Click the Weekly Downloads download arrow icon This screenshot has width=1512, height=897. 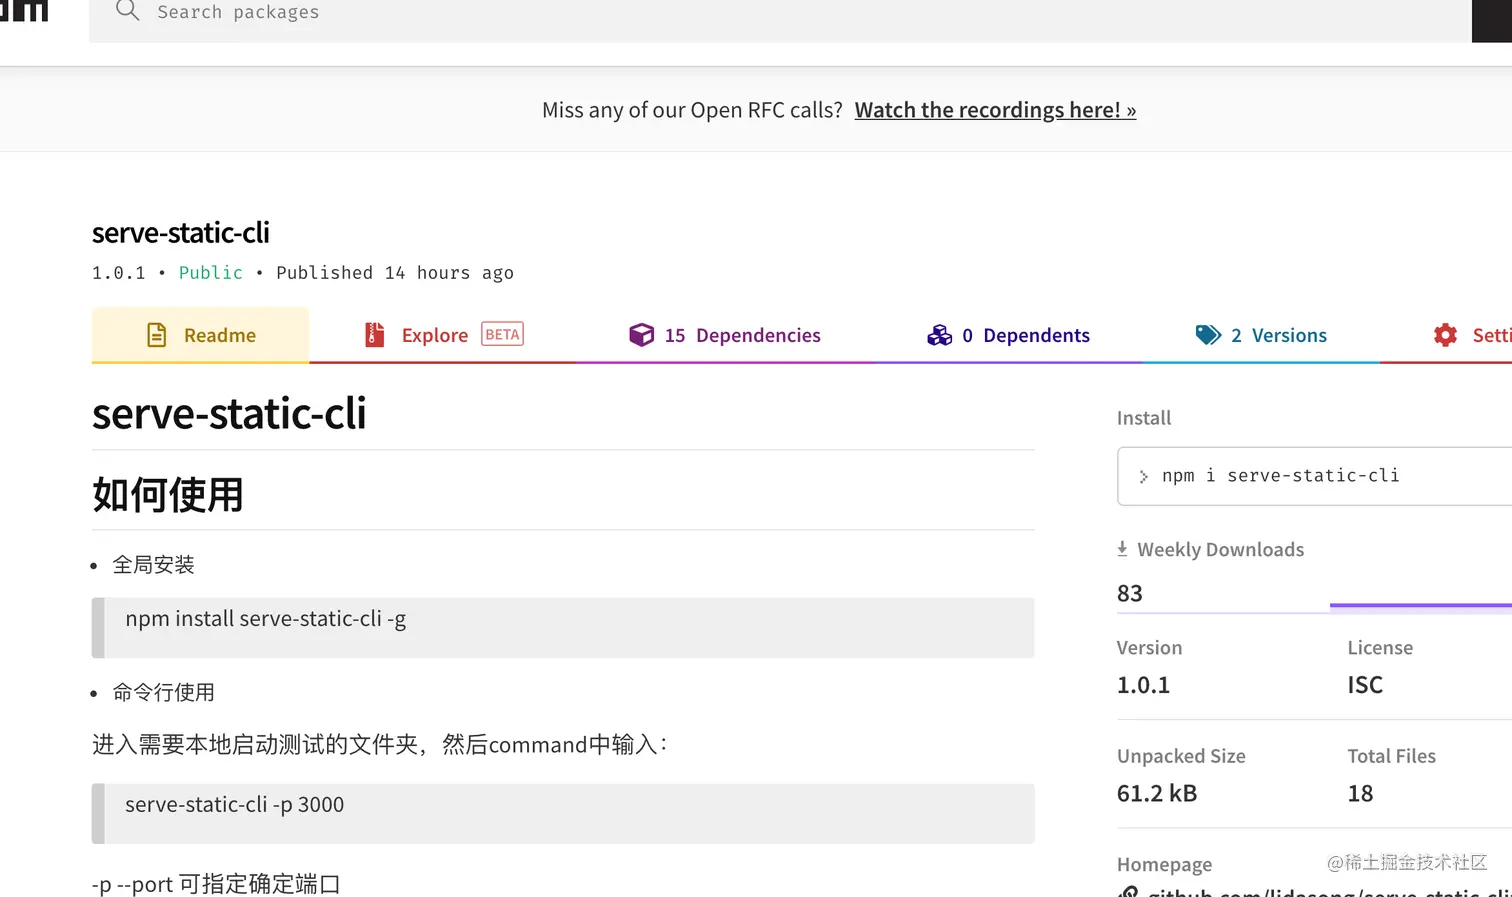point(1122,549)
